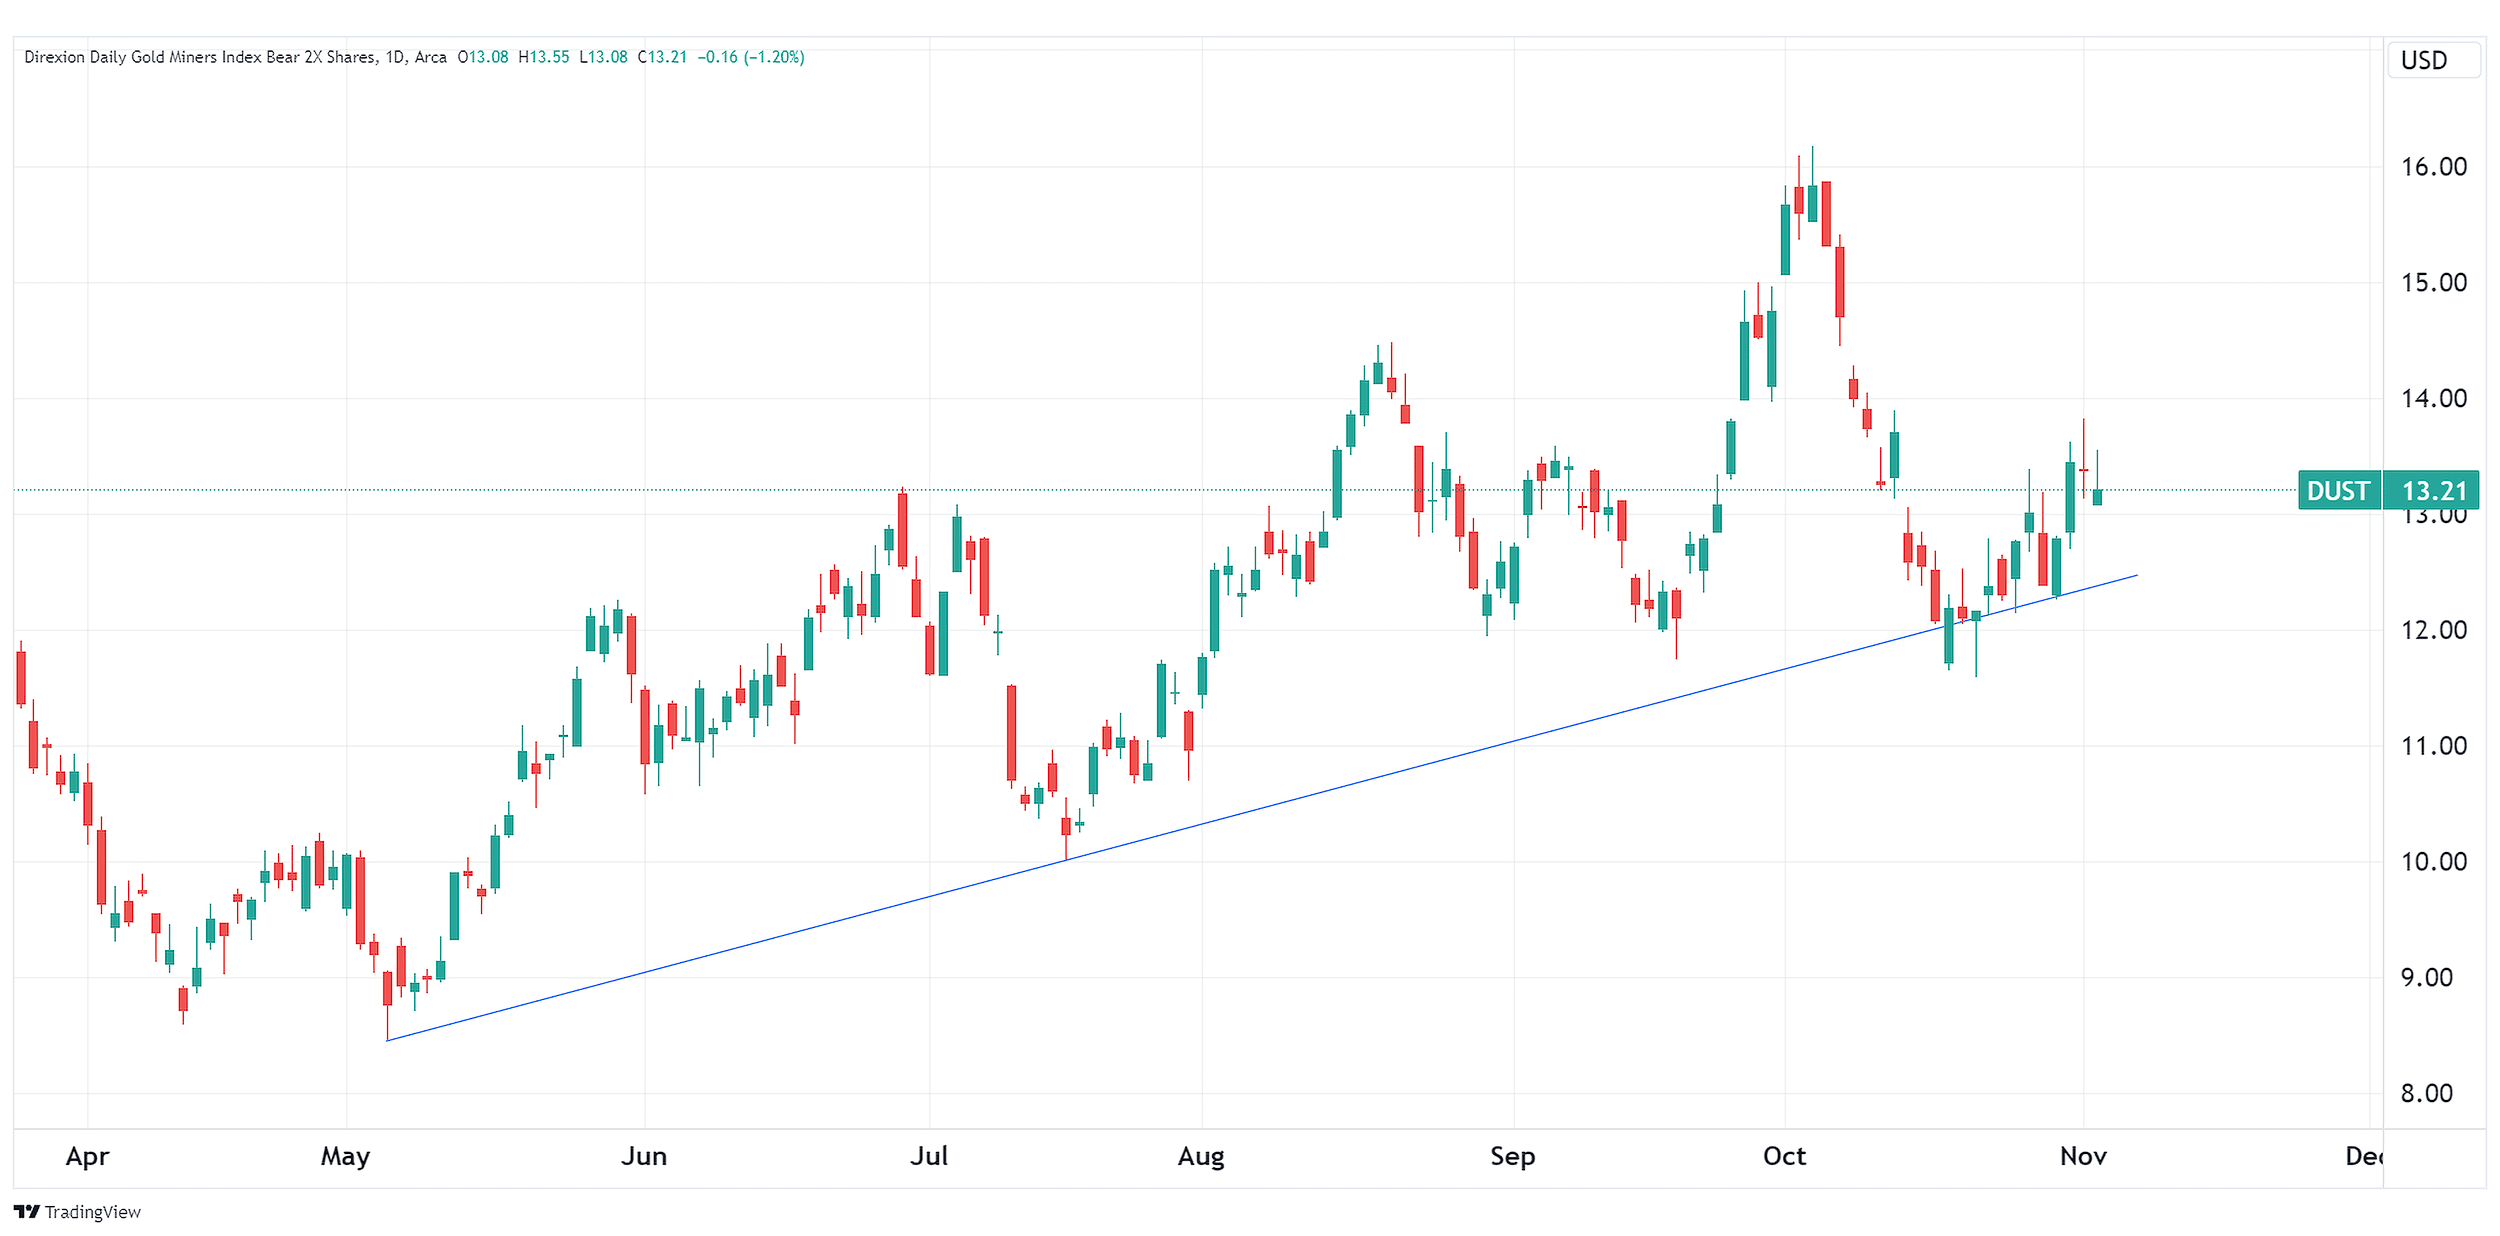Click the Apr label on time axis

click(x=87, y=1157)
